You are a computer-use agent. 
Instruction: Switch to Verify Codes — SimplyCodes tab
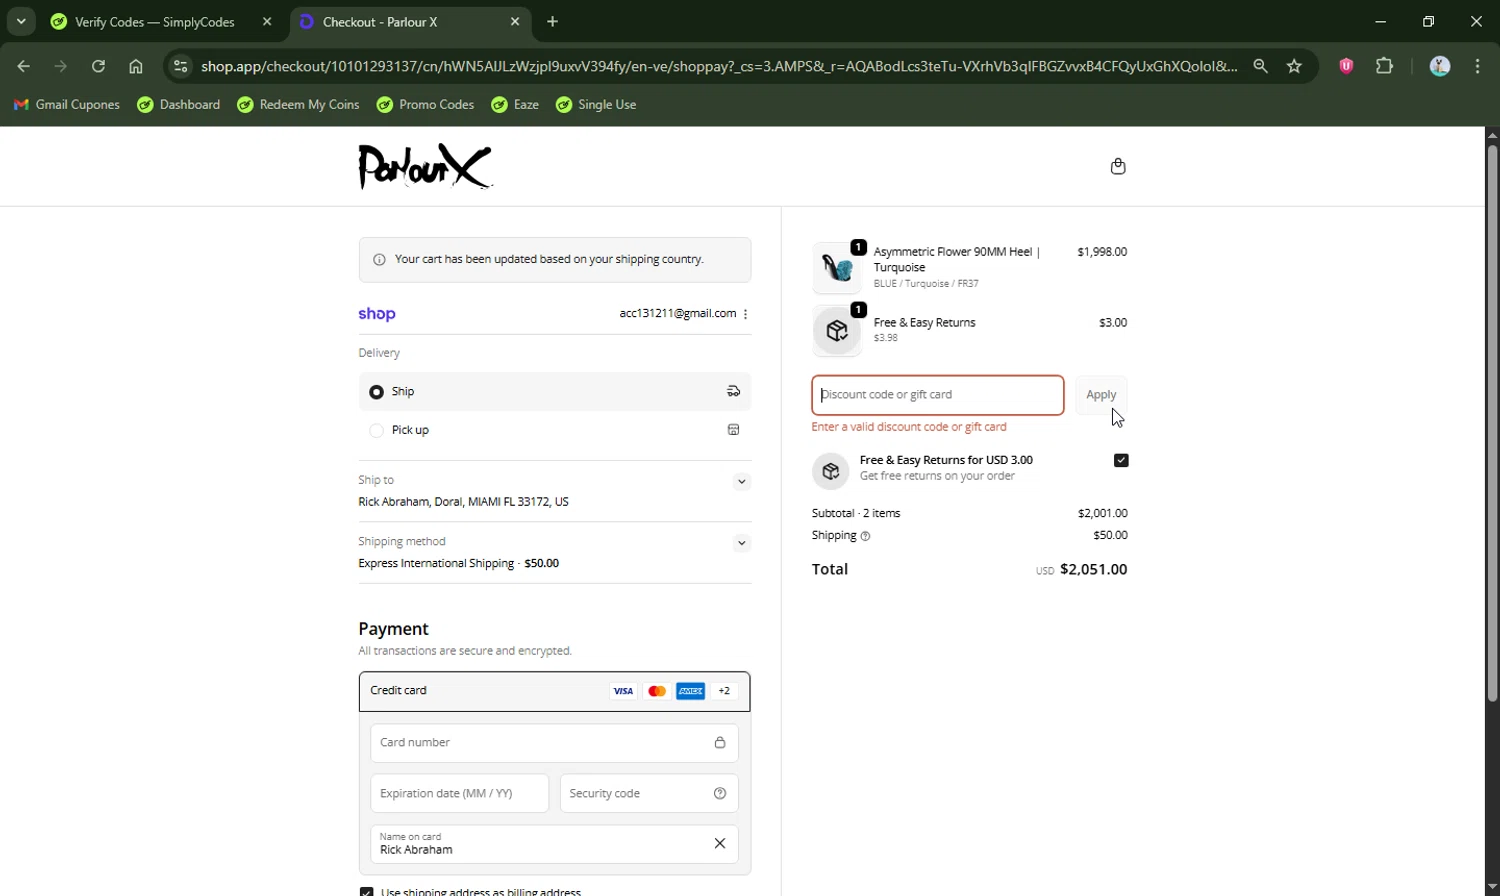[155, 22]
